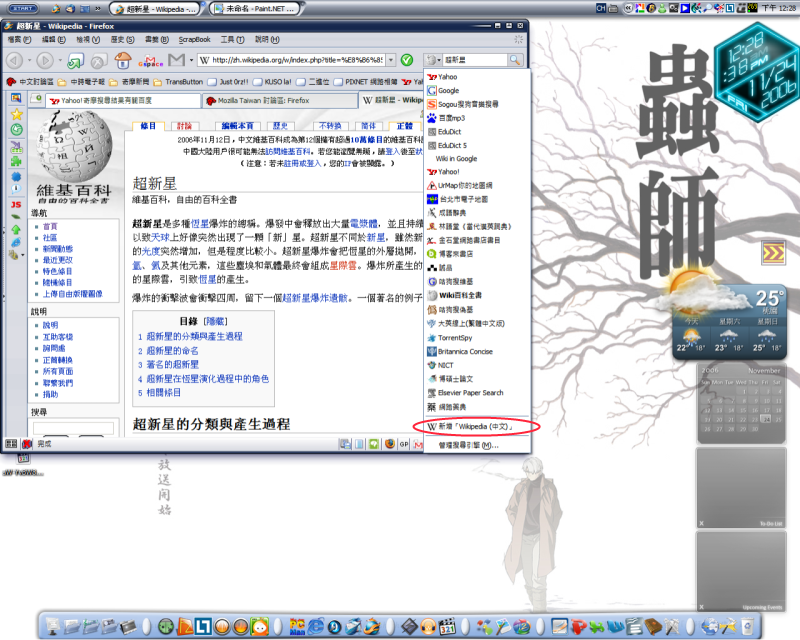This screenshot has height=640, width=800.
Task: Open the Forward button history dropdown arrow
Action: (x=60, y=60)
